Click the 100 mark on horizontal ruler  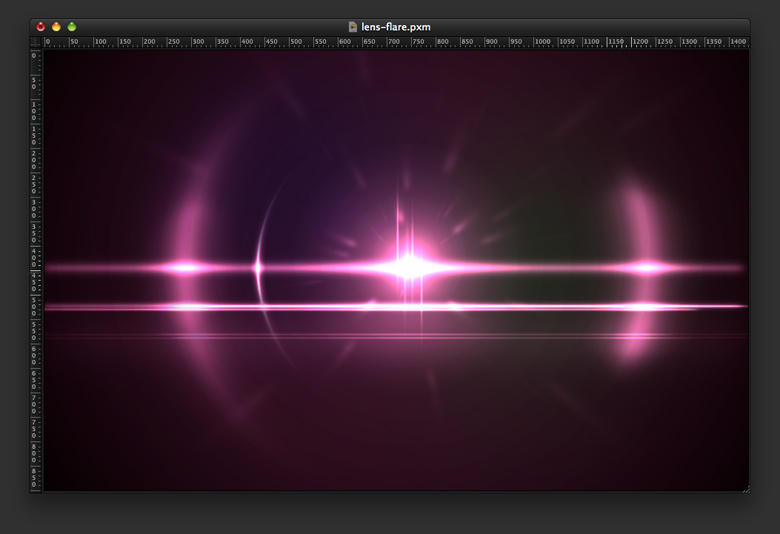[100, 42]
